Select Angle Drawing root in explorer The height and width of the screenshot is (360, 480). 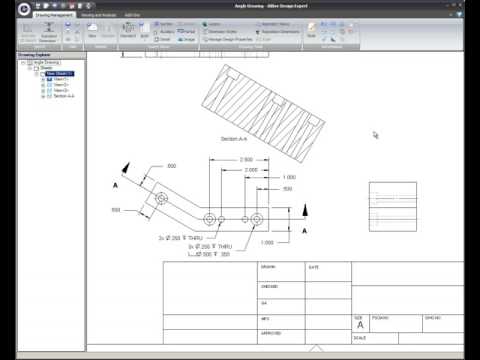[x=47, y=62]
